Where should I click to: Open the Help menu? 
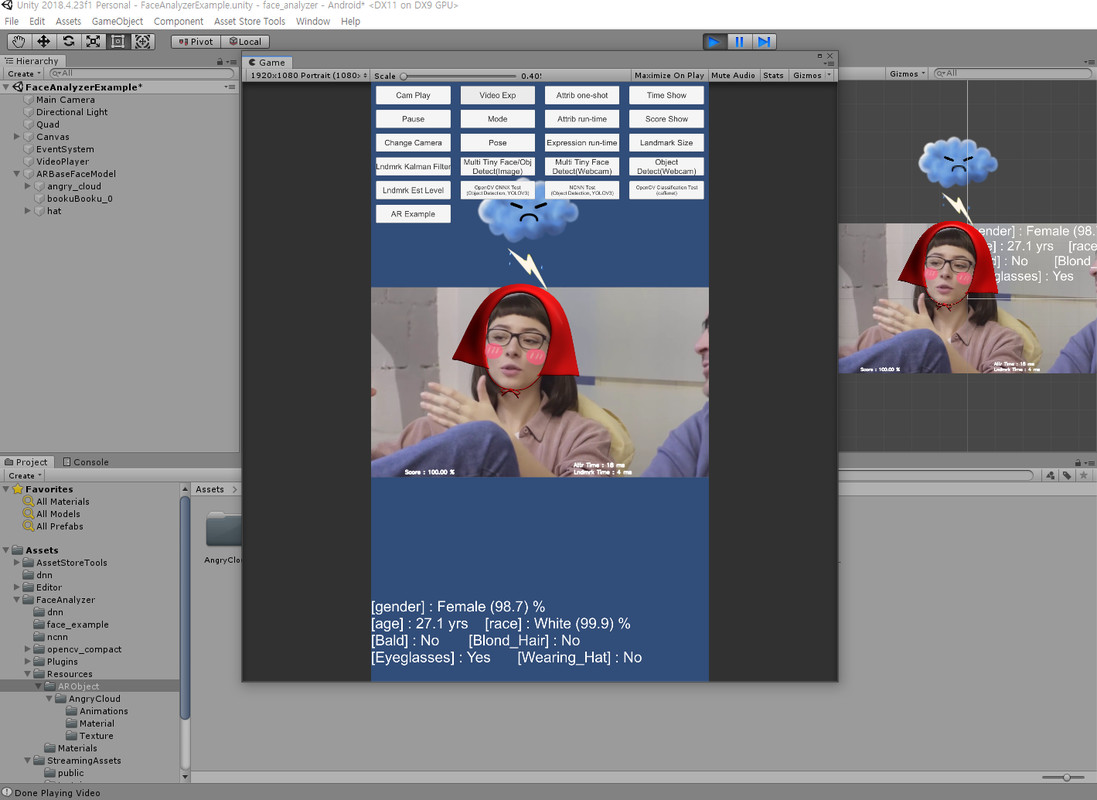point(351,22)
